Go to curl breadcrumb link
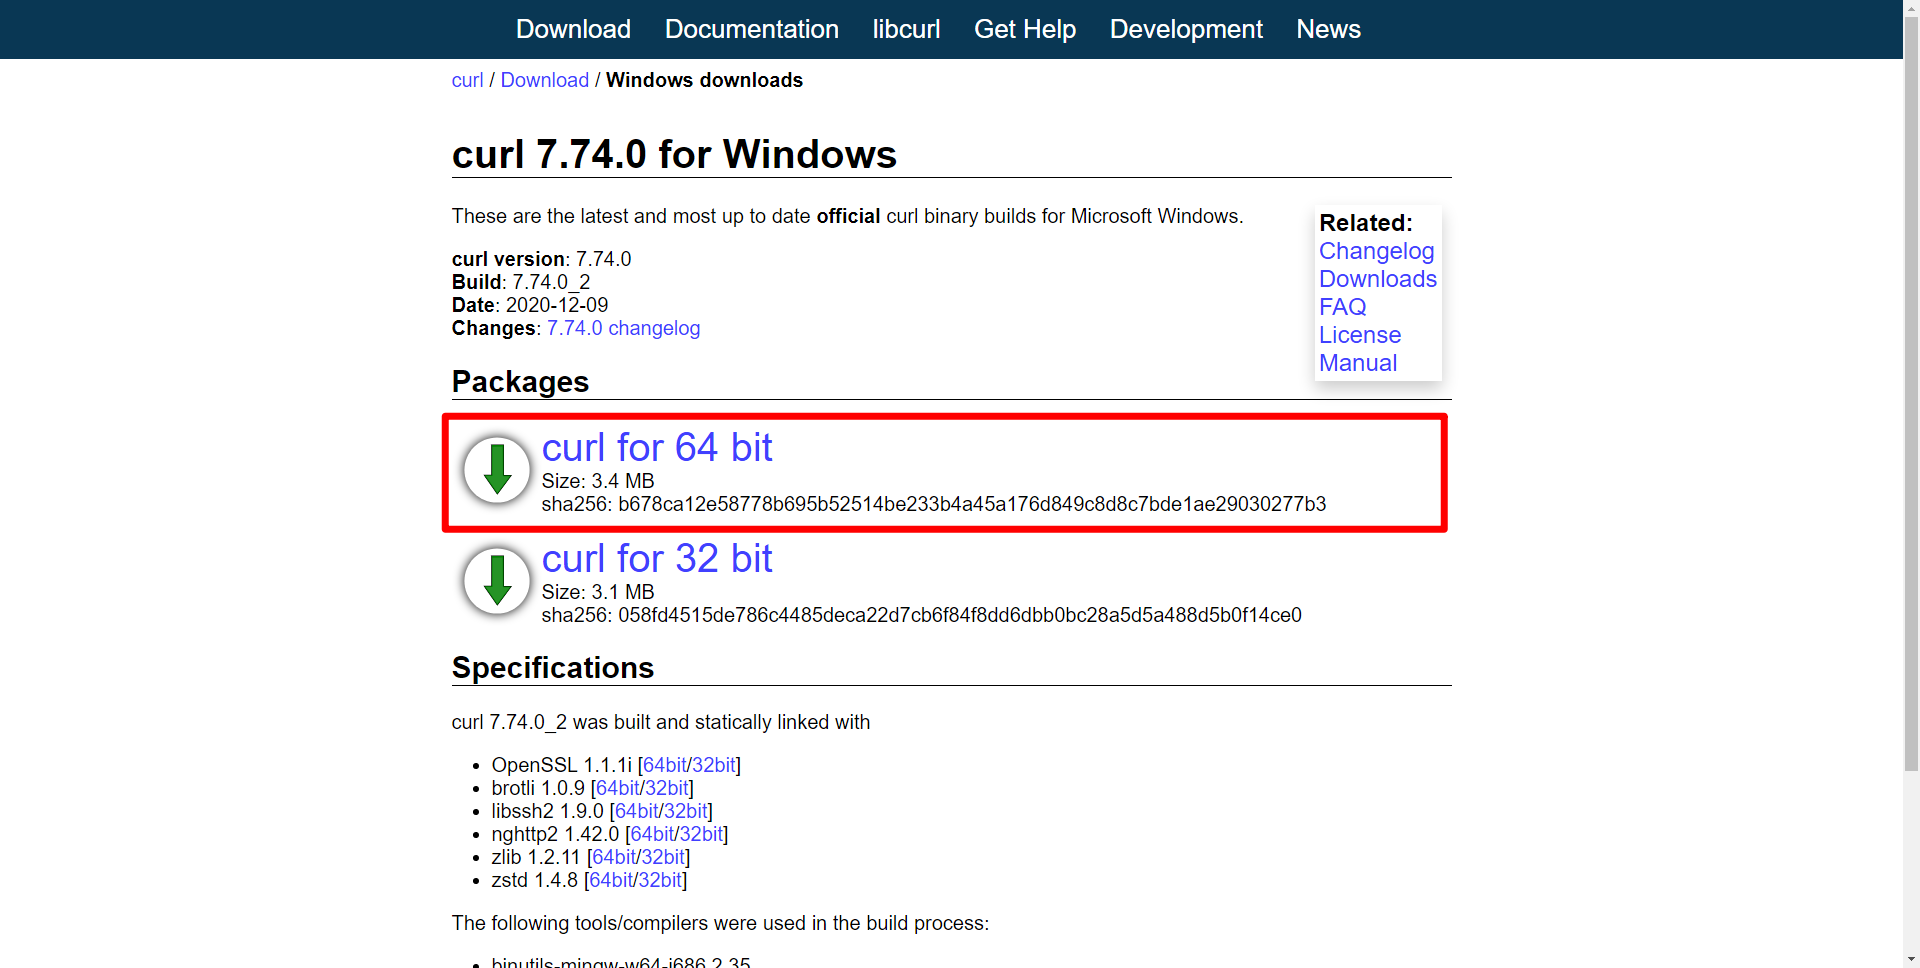This screenshot has height=968, width=1920. (467, 80)
